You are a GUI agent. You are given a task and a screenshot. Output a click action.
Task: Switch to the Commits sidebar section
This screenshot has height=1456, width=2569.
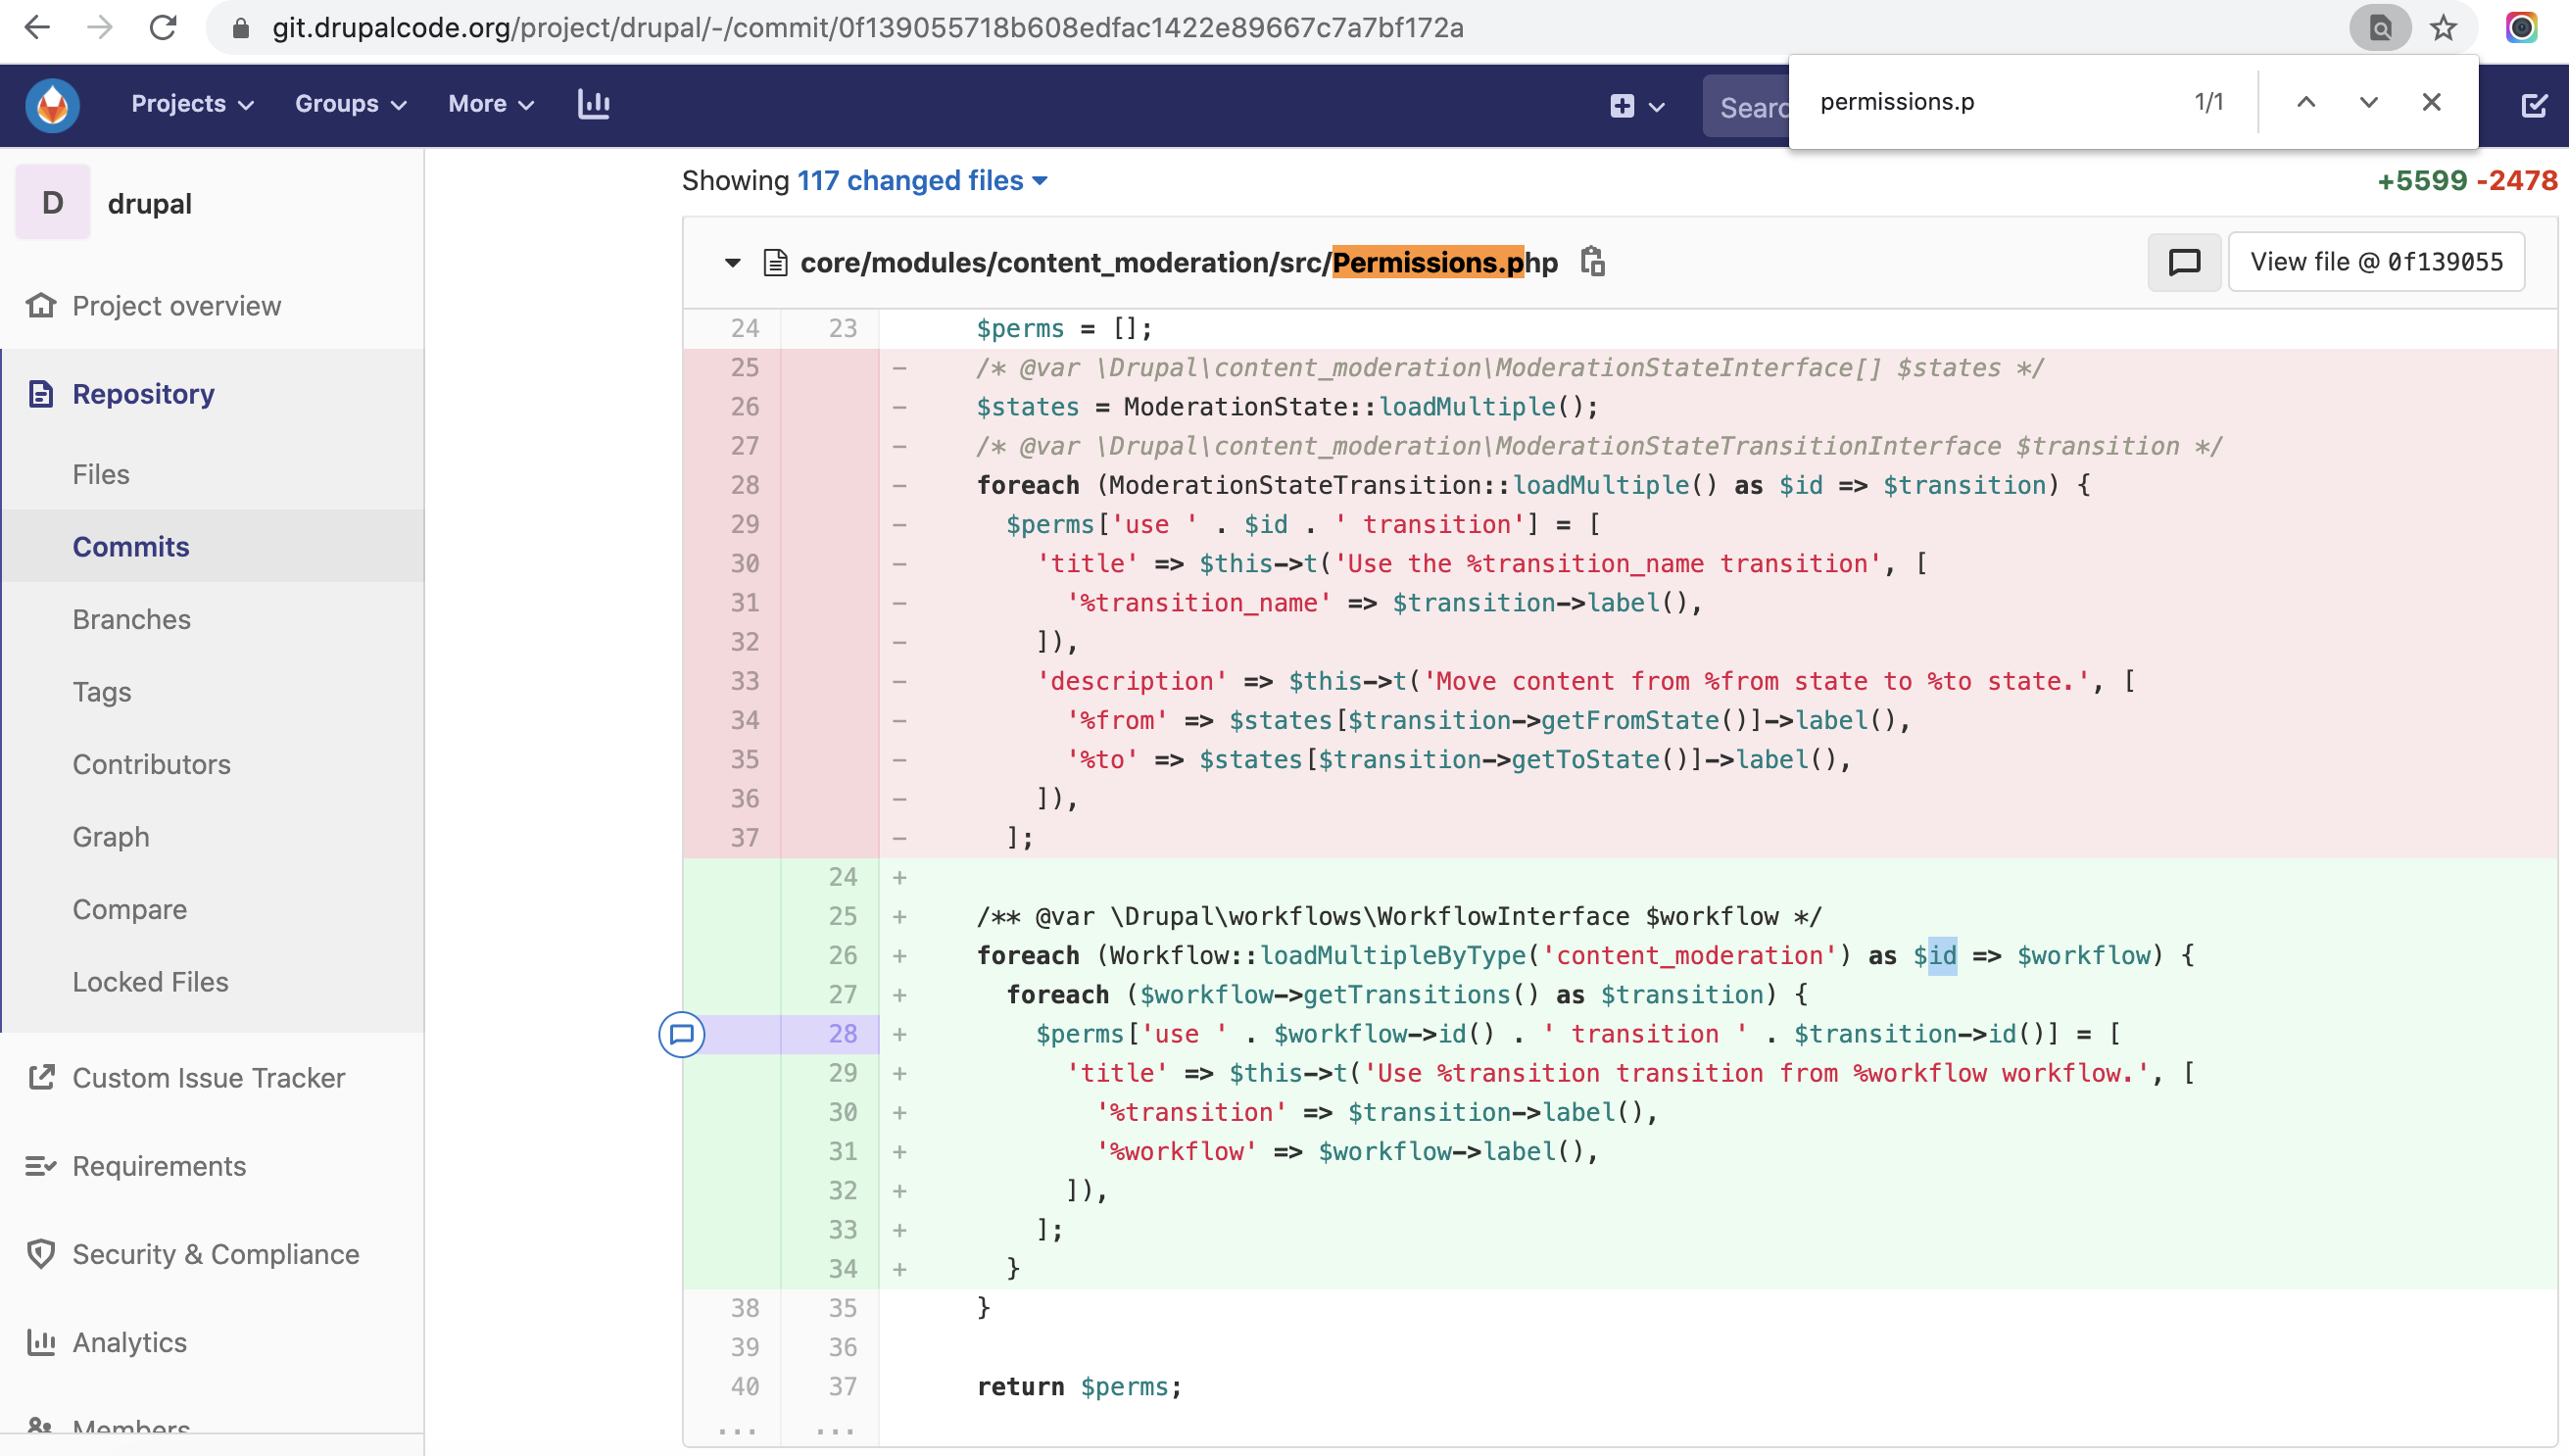point(130,546)
